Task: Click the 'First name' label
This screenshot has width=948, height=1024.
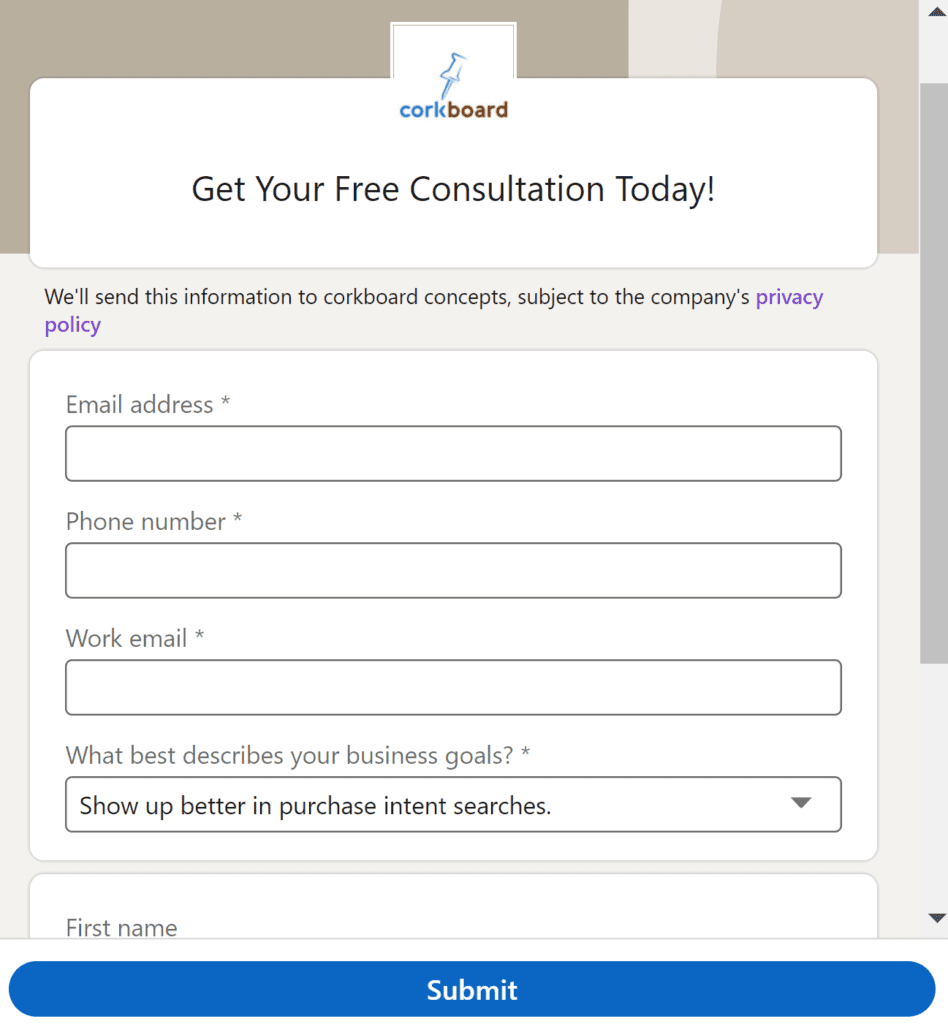Action: [121, 928]
